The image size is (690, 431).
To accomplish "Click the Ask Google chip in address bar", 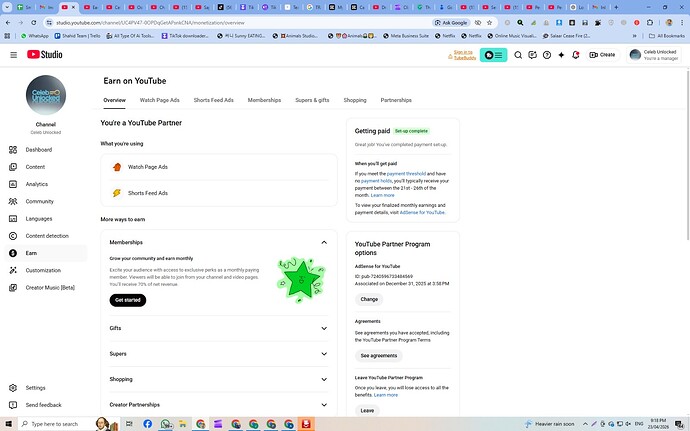I will tap(451, 22).
